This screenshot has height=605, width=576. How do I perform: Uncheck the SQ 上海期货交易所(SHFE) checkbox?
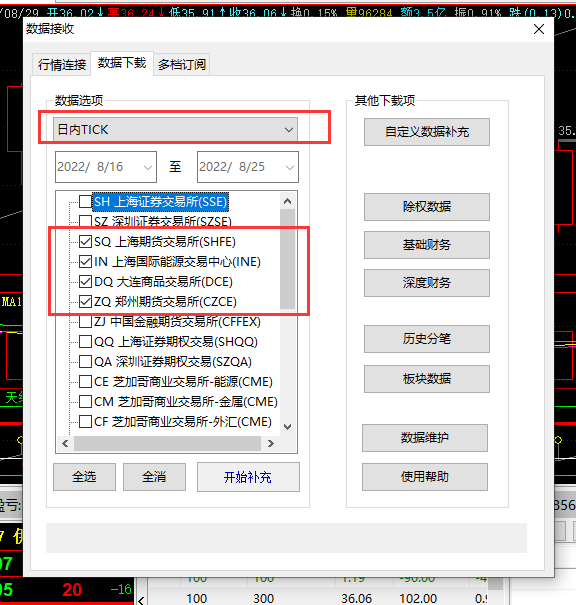pyautogui.click(x=85, y=242)
